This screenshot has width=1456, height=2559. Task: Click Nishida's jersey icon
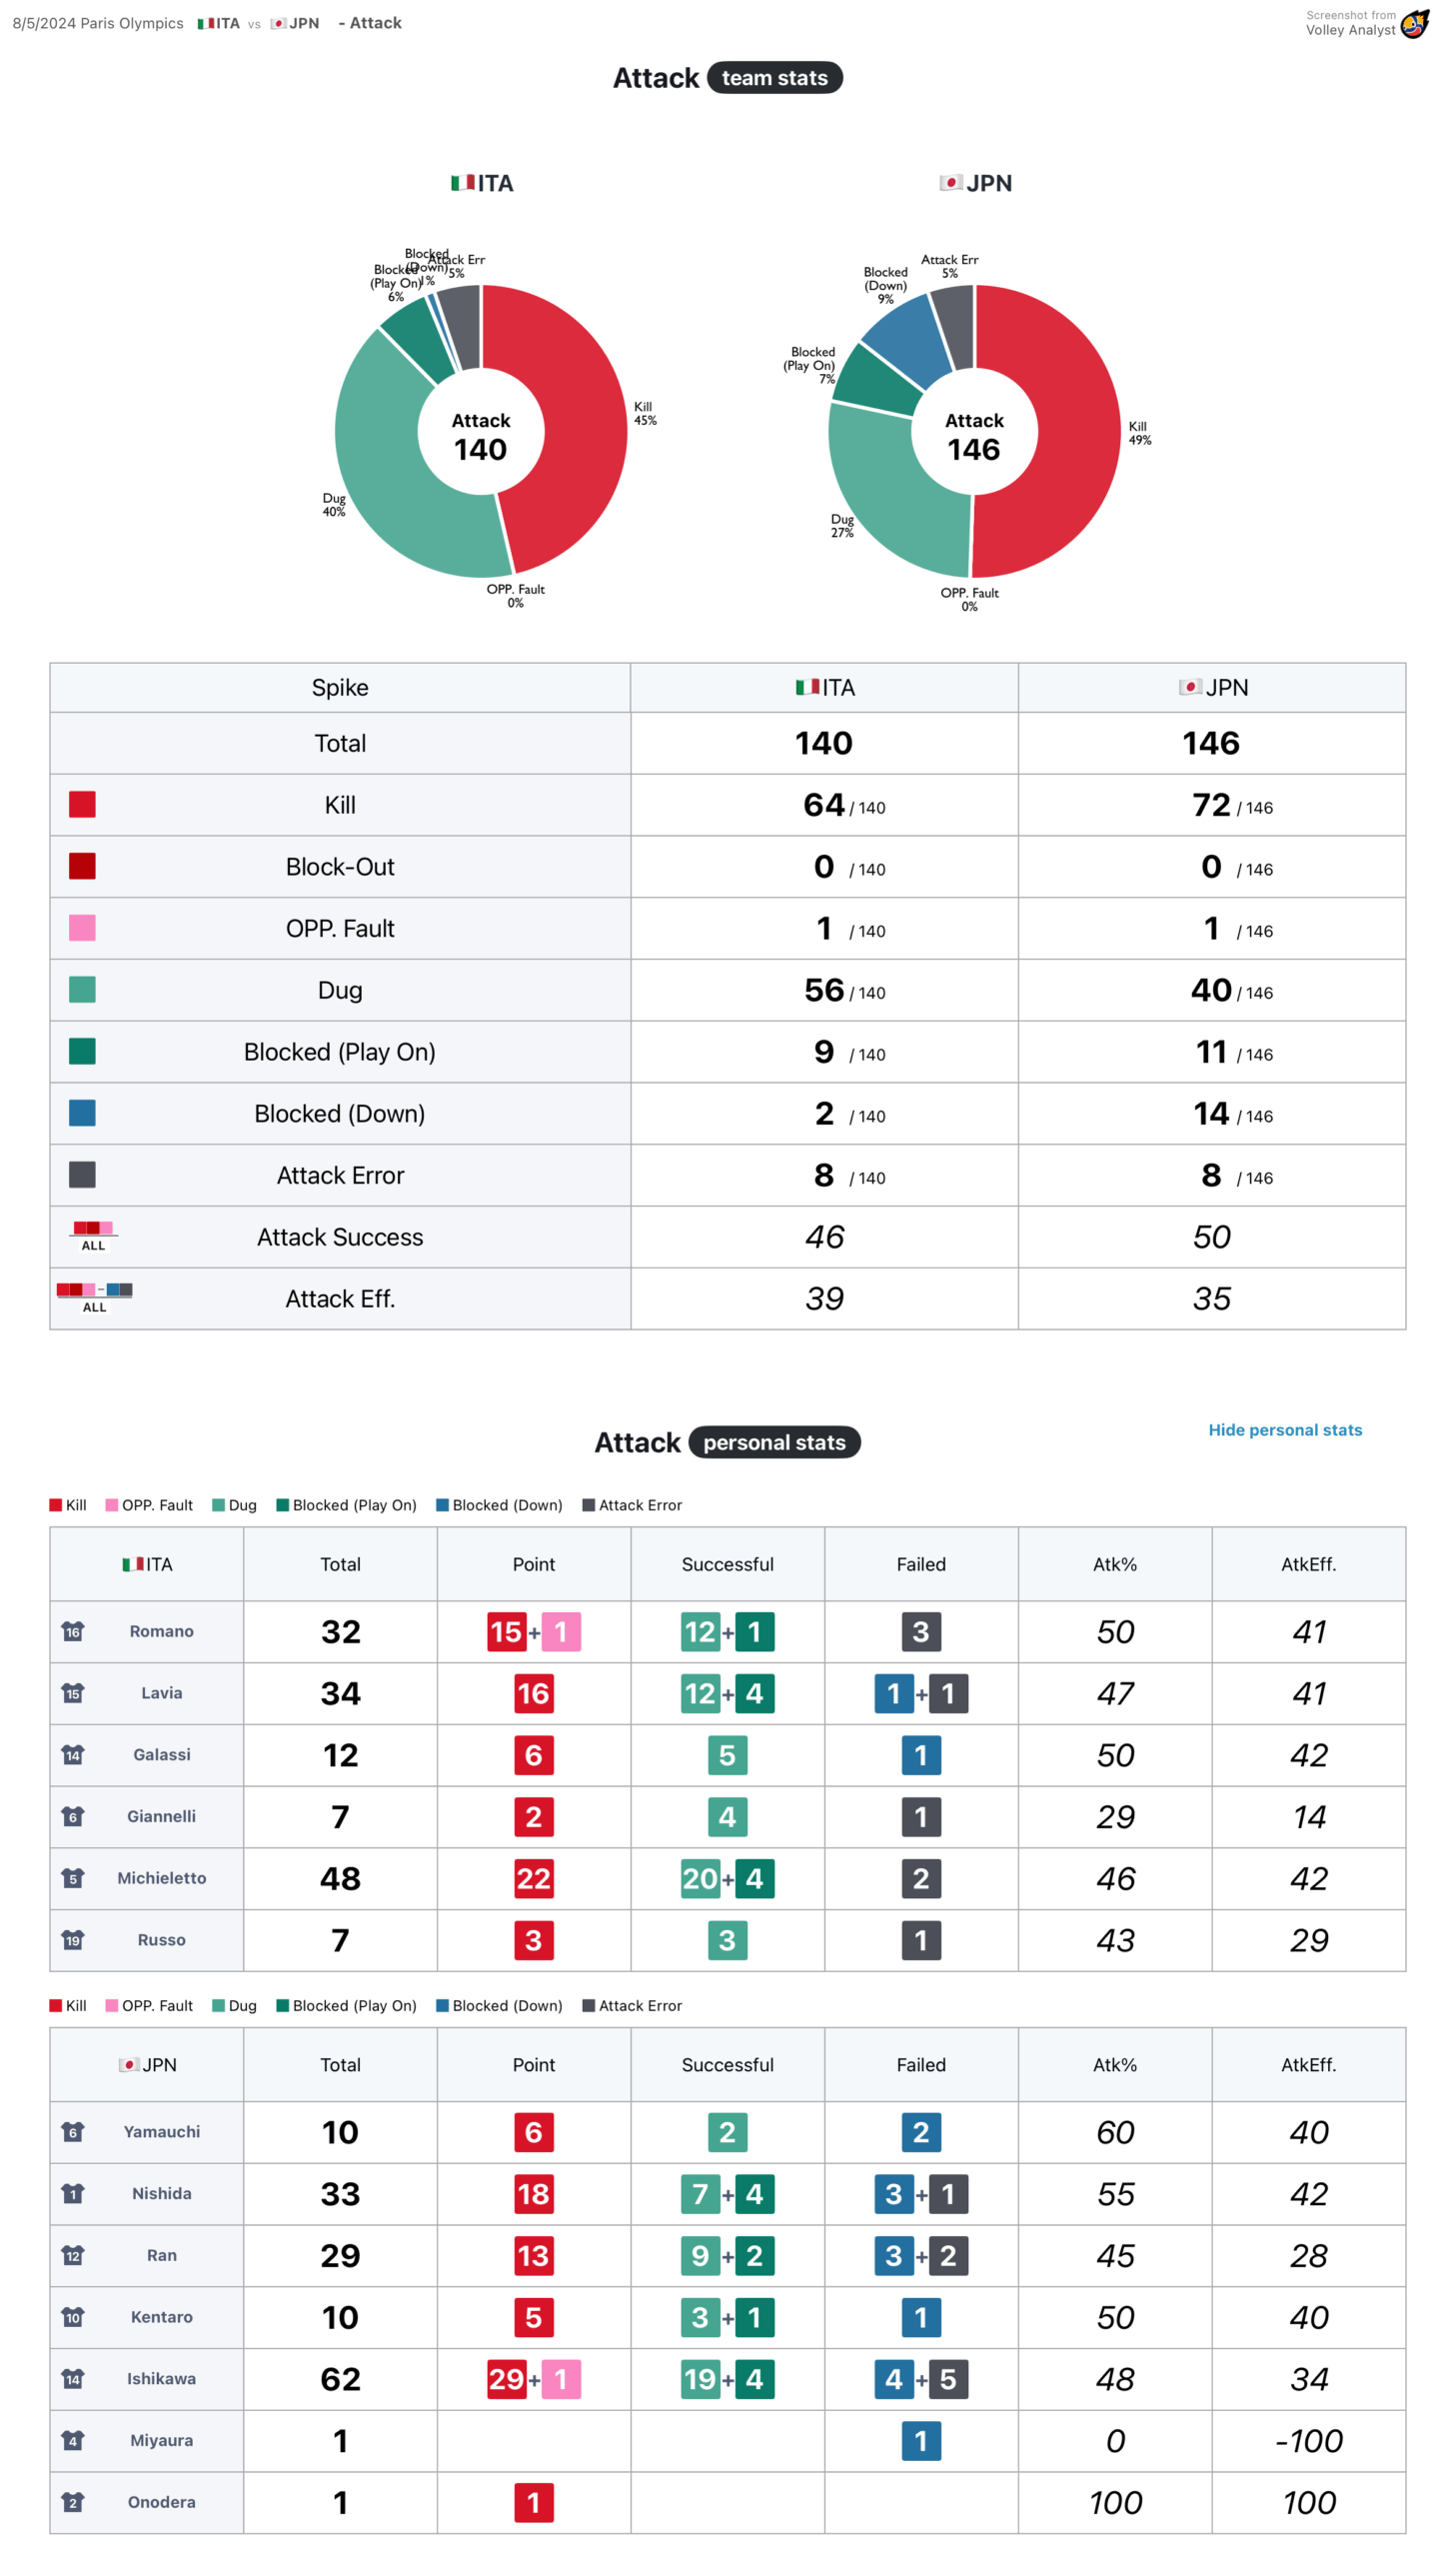tap(73, 2193)
